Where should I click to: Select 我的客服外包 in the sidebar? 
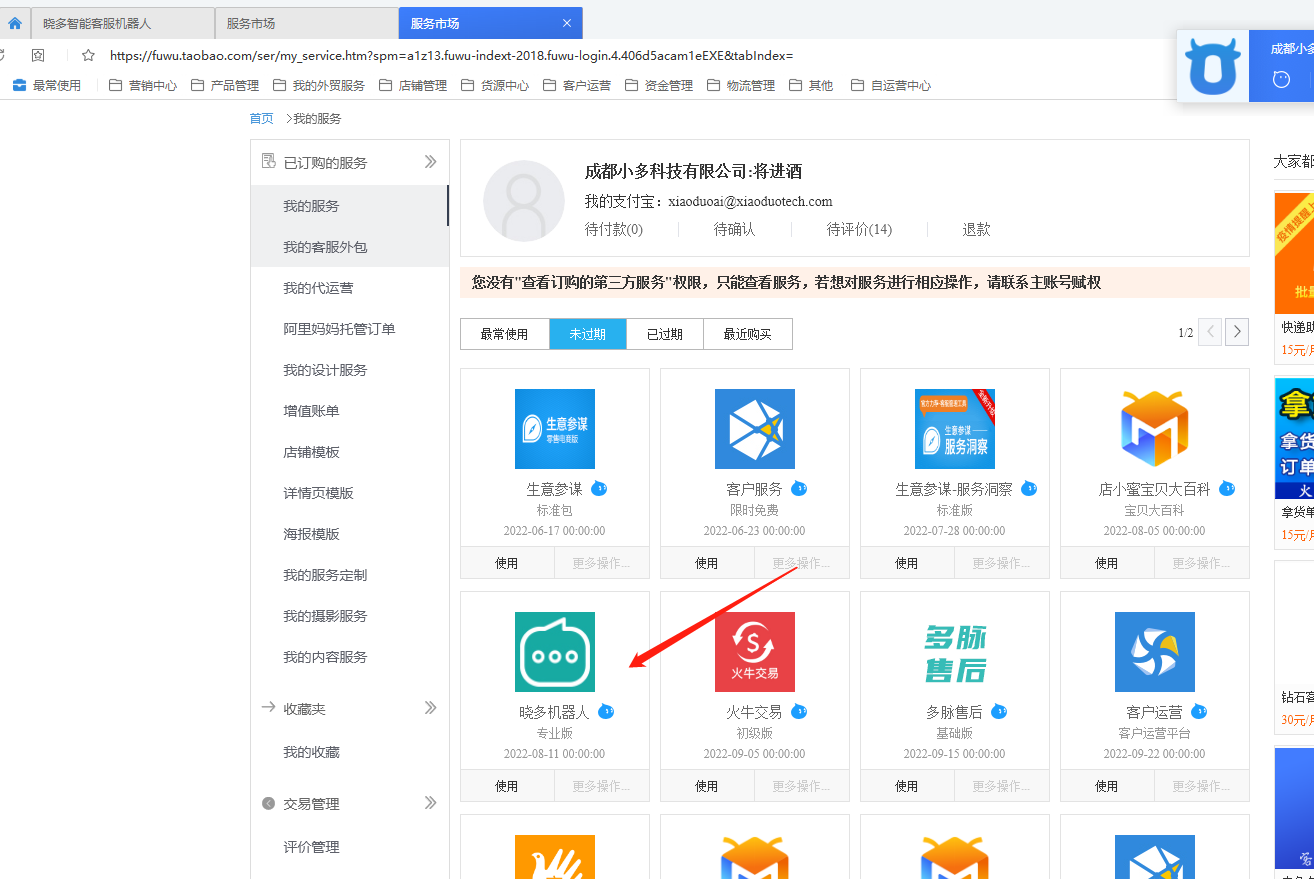point(349,247)
